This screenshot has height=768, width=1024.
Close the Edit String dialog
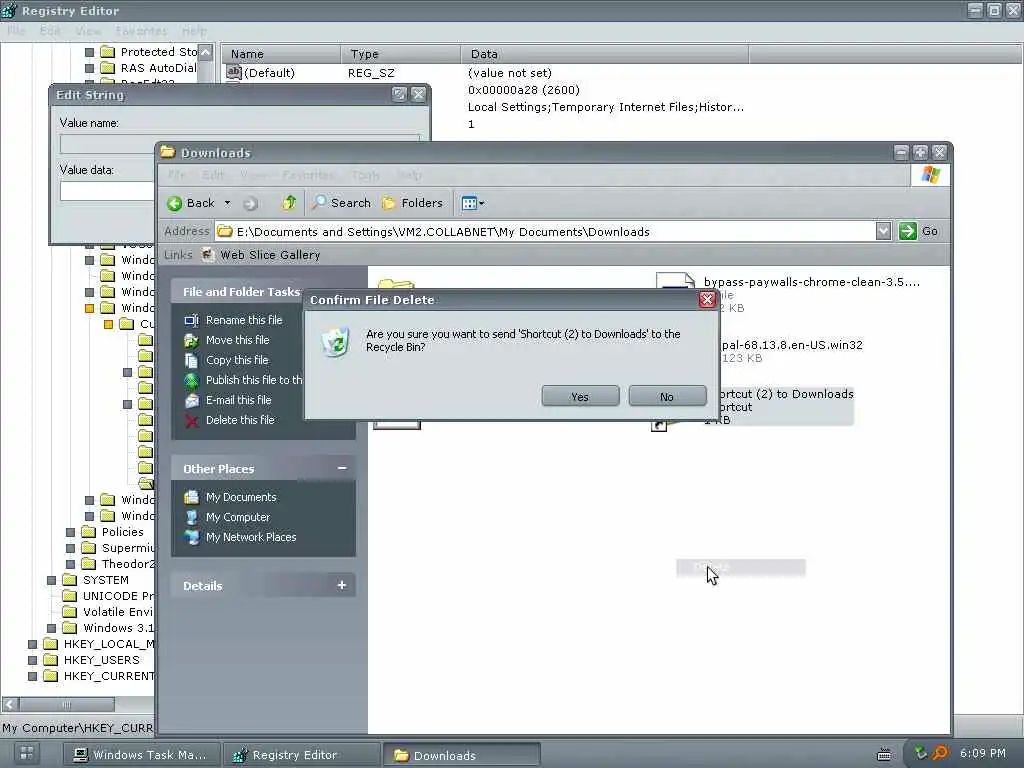coord(419,95)
